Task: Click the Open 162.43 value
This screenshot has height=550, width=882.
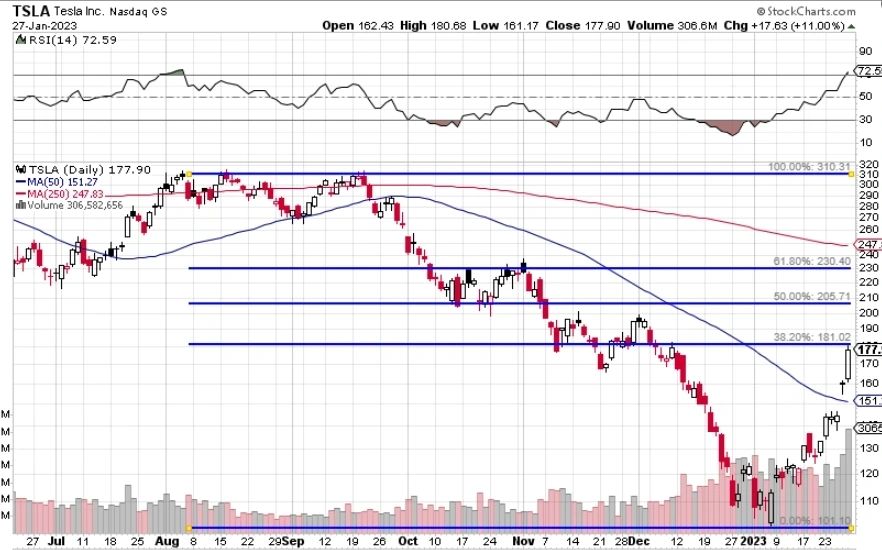Action: [358, 26]
